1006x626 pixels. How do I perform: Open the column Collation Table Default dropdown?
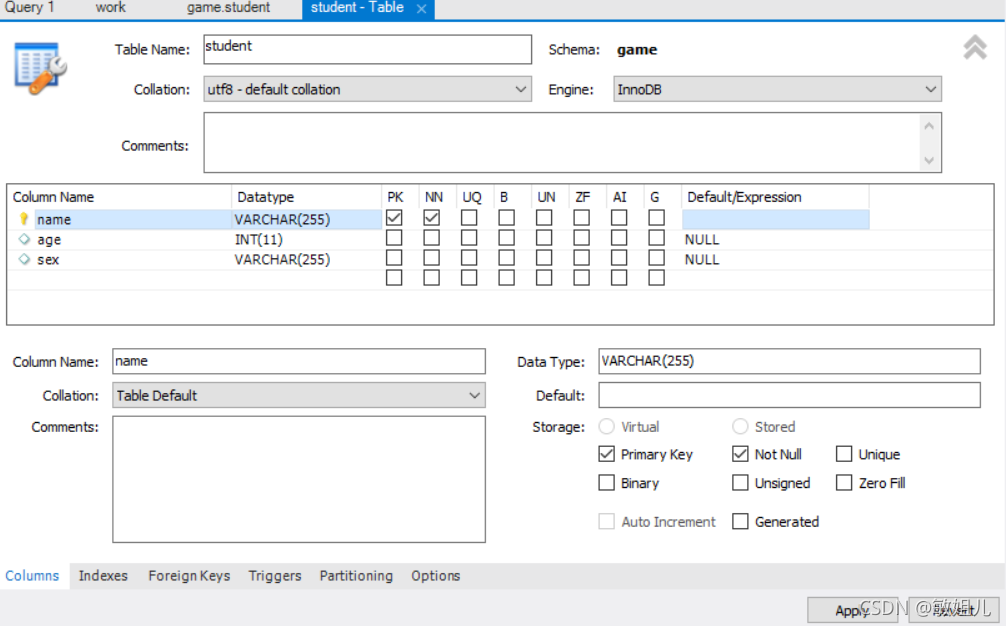299,395
